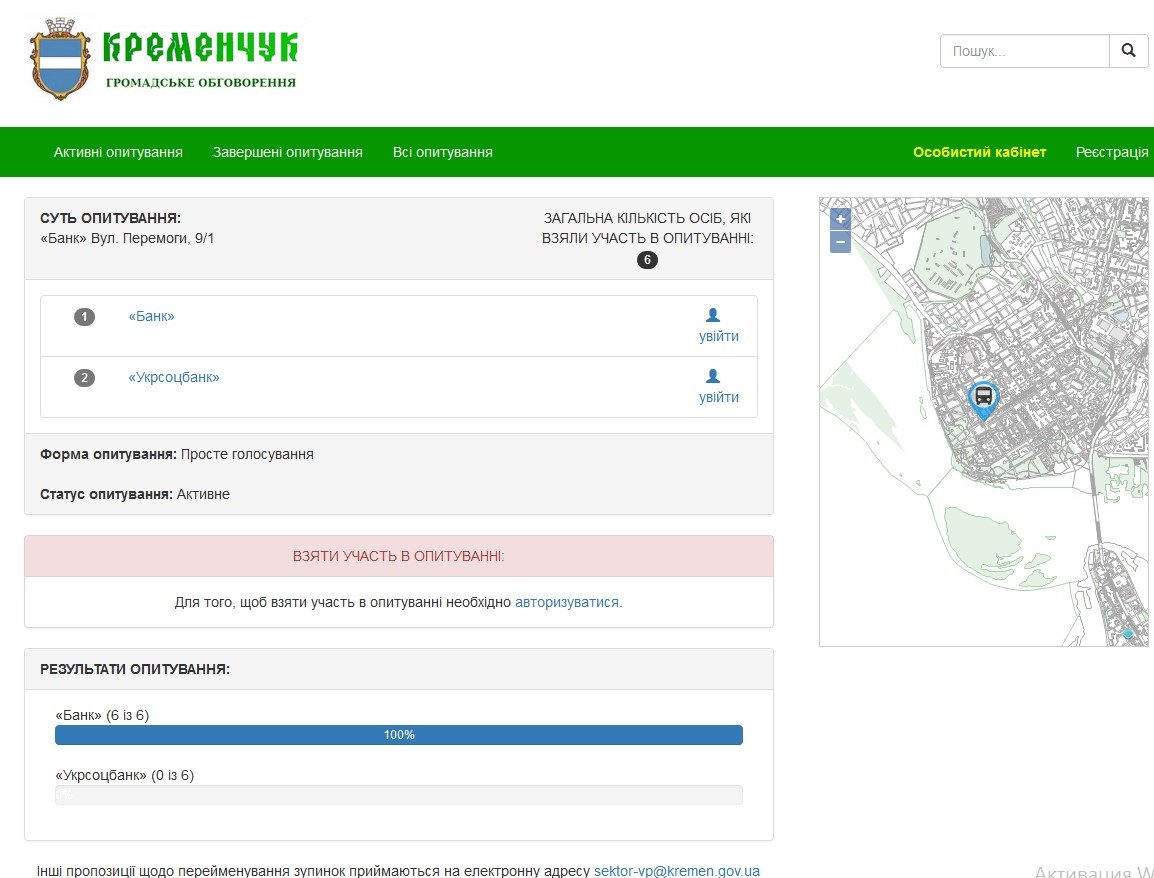
Task: Go to Всі опитування page
Action: coord(442,152)
